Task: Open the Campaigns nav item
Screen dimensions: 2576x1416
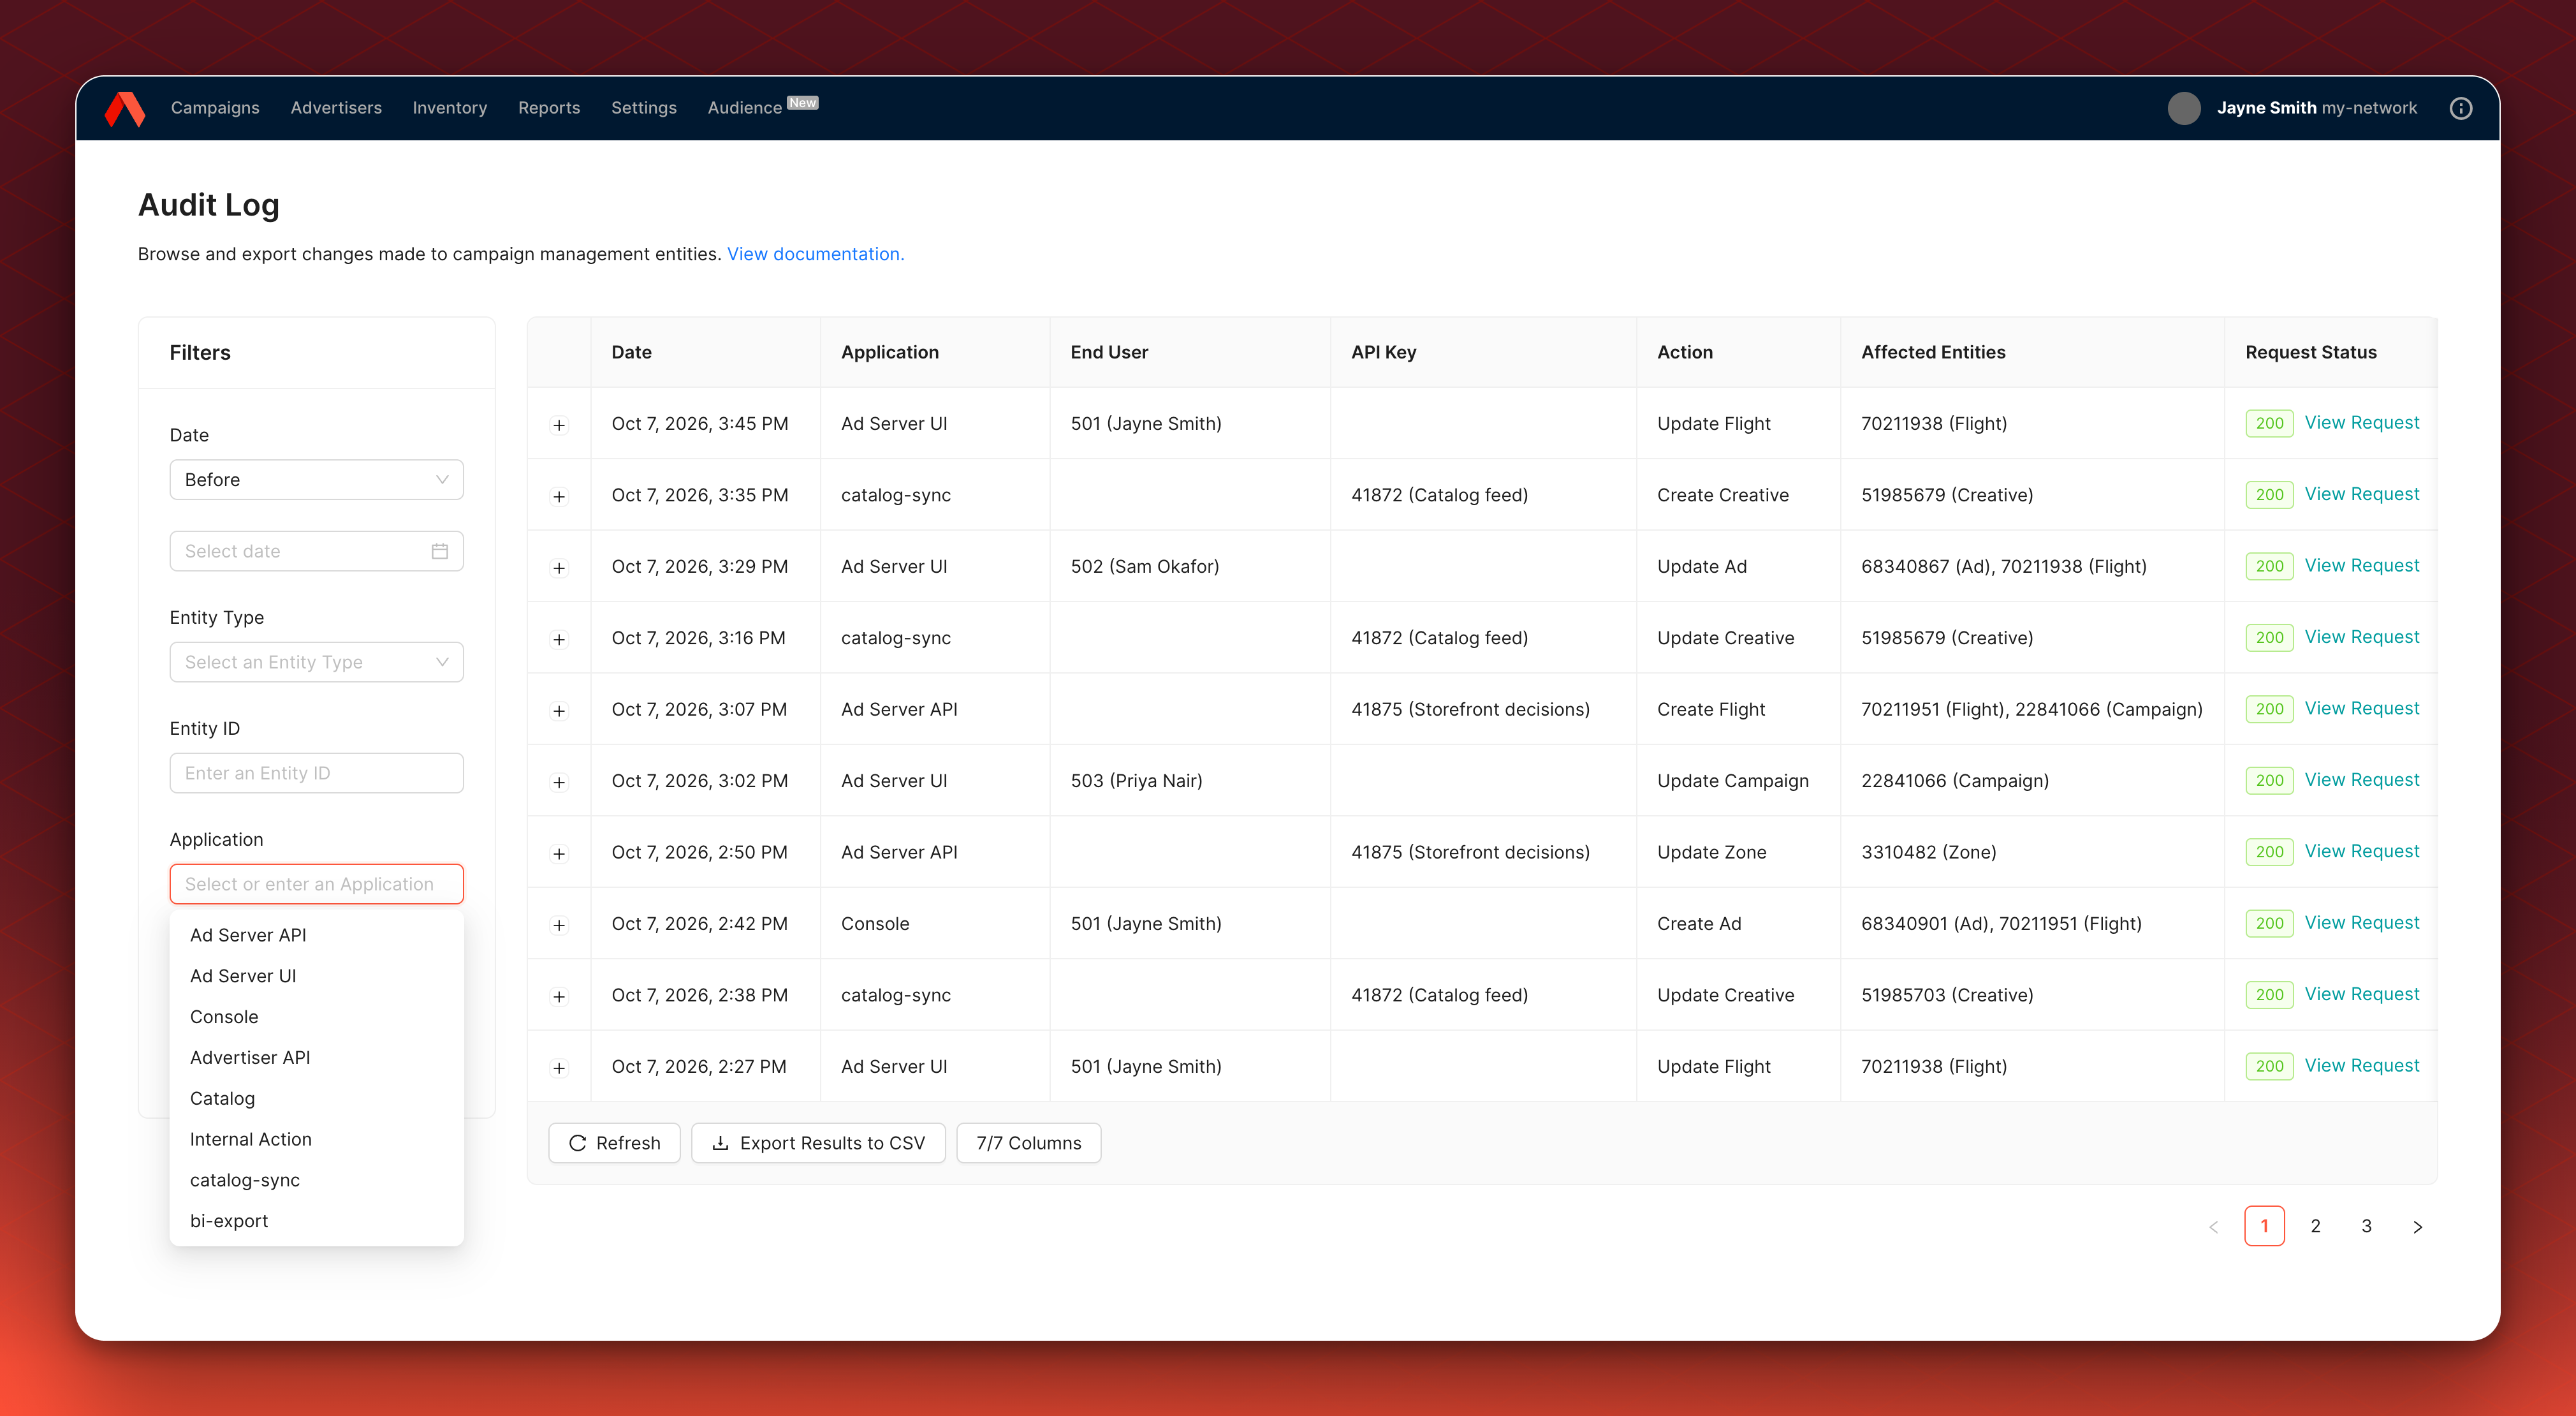Action: [215, 108]
